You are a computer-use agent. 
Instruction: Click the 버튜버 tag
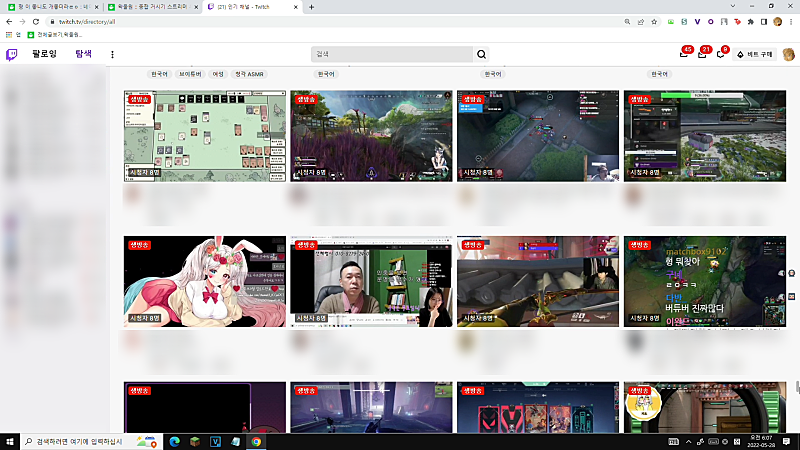click(x=190, y=74)
